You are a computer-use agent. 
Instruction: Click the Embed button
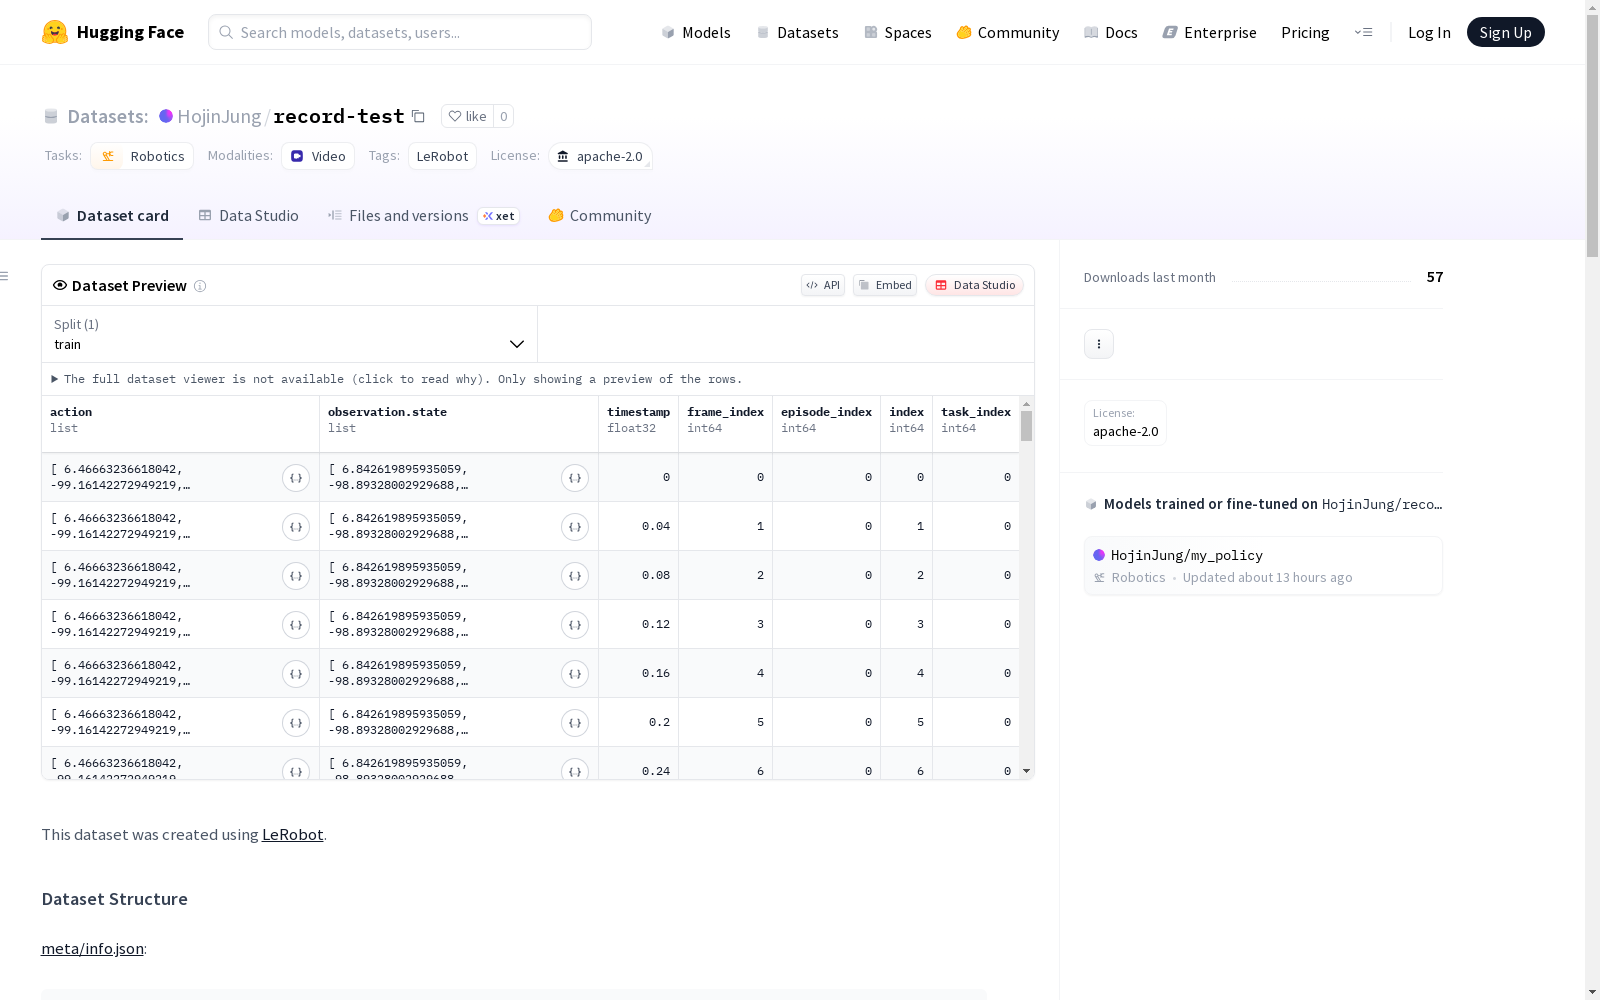point(885,285)
